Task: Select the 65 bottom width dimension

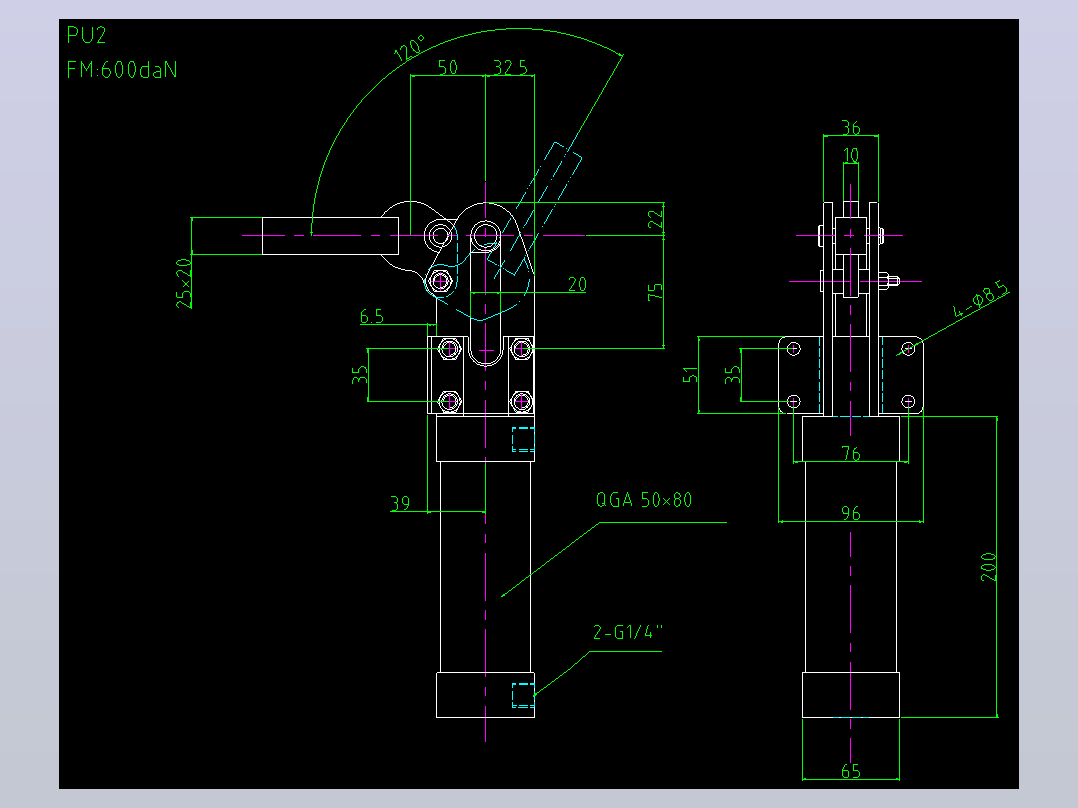Action: [851, 772]
